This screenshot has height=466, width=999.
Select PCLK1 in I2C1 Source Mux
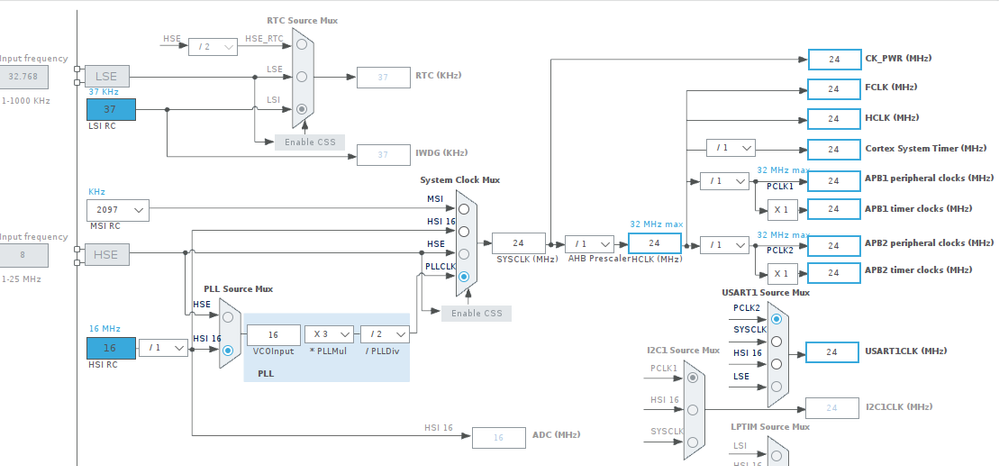pyautogui.click(x=693, y=377)
